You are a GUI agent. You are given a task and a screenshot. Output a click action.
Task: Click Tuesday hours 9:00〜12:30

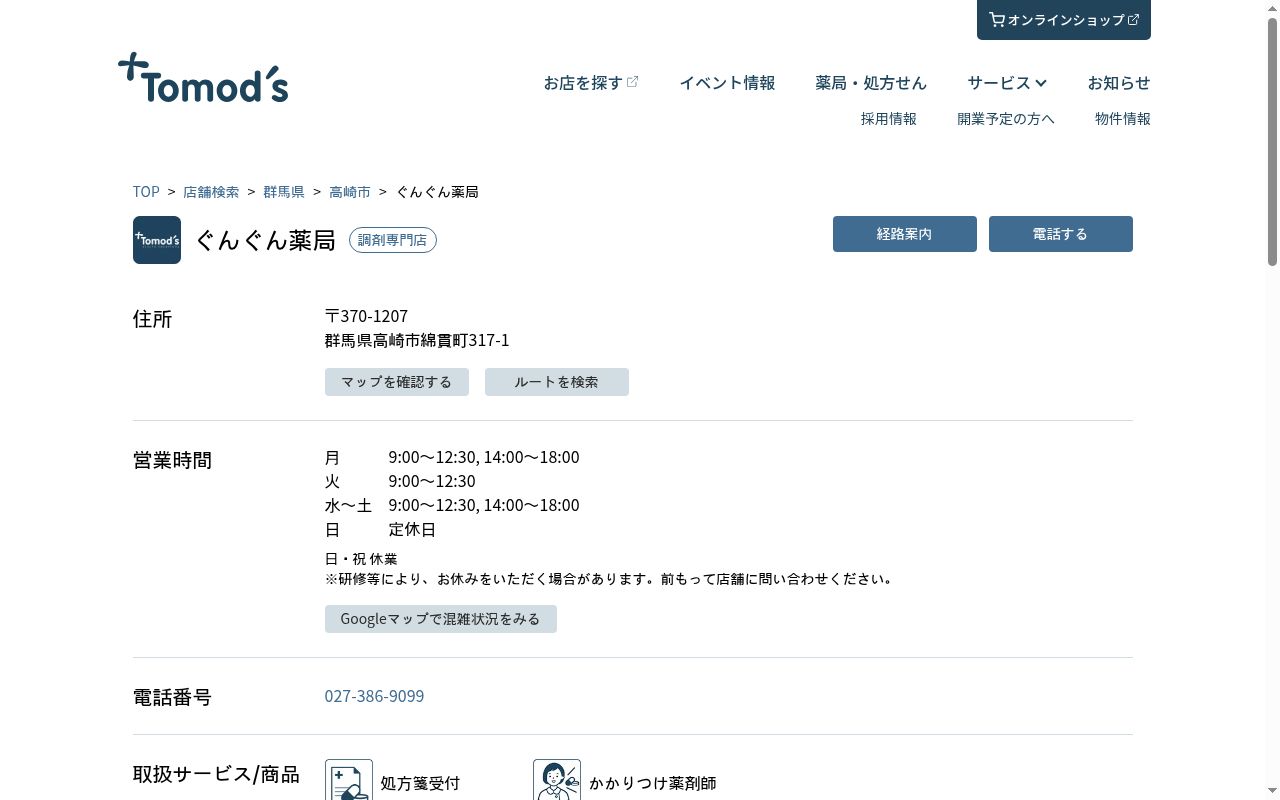pos(432,481)
